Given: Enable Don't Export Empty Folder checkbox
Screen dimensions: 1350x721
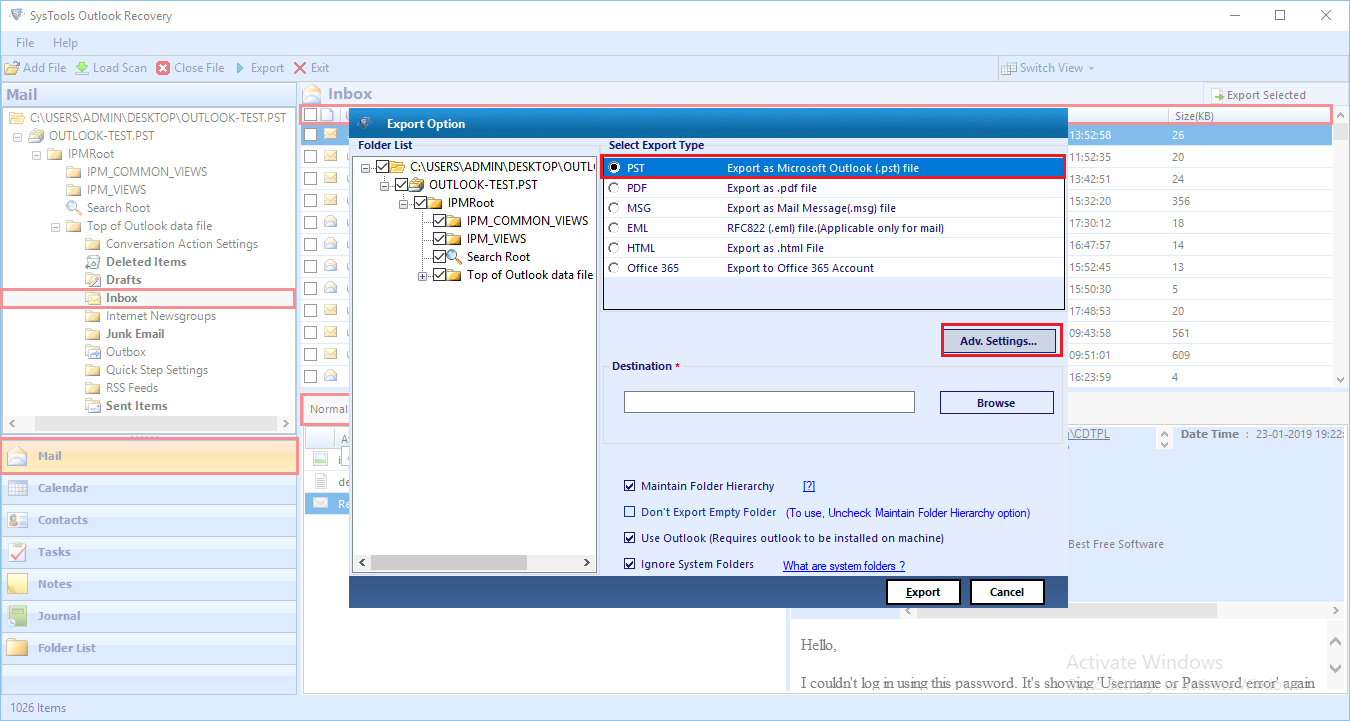Looking at the screenshot, I should (x=630, y=512).
